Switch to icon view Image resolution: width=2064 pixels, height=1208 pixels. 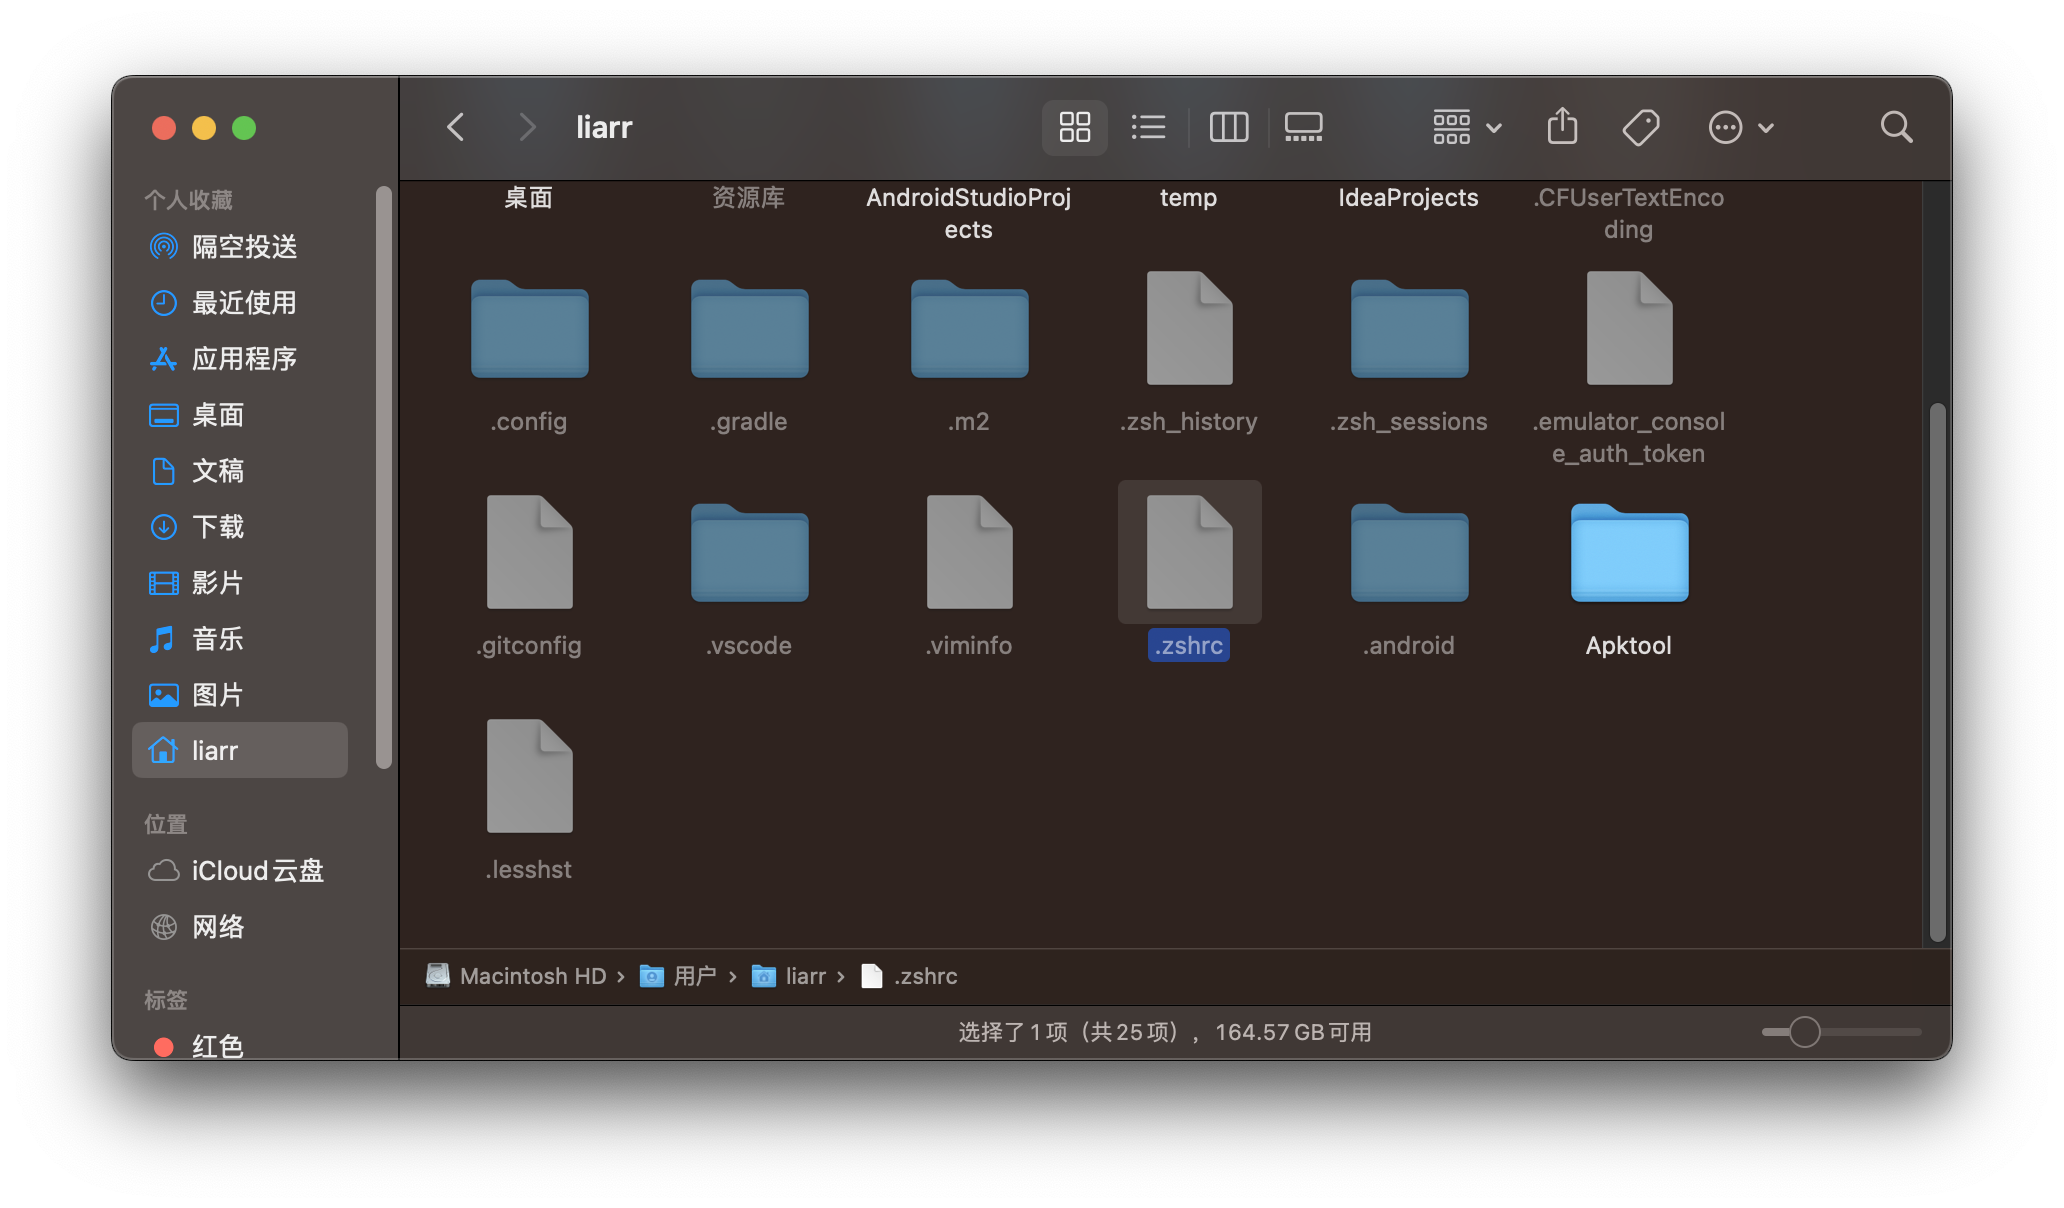click(1074, 127)
